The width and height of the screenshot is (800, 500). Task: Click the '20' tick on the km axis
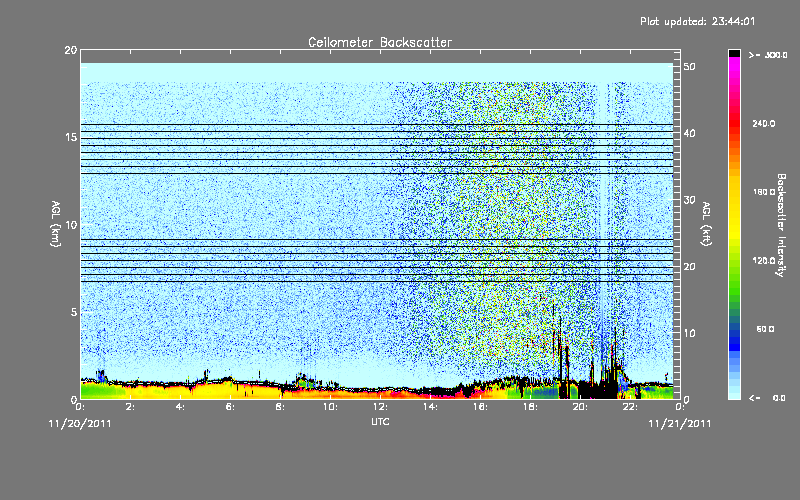click(x=71, y=50)
